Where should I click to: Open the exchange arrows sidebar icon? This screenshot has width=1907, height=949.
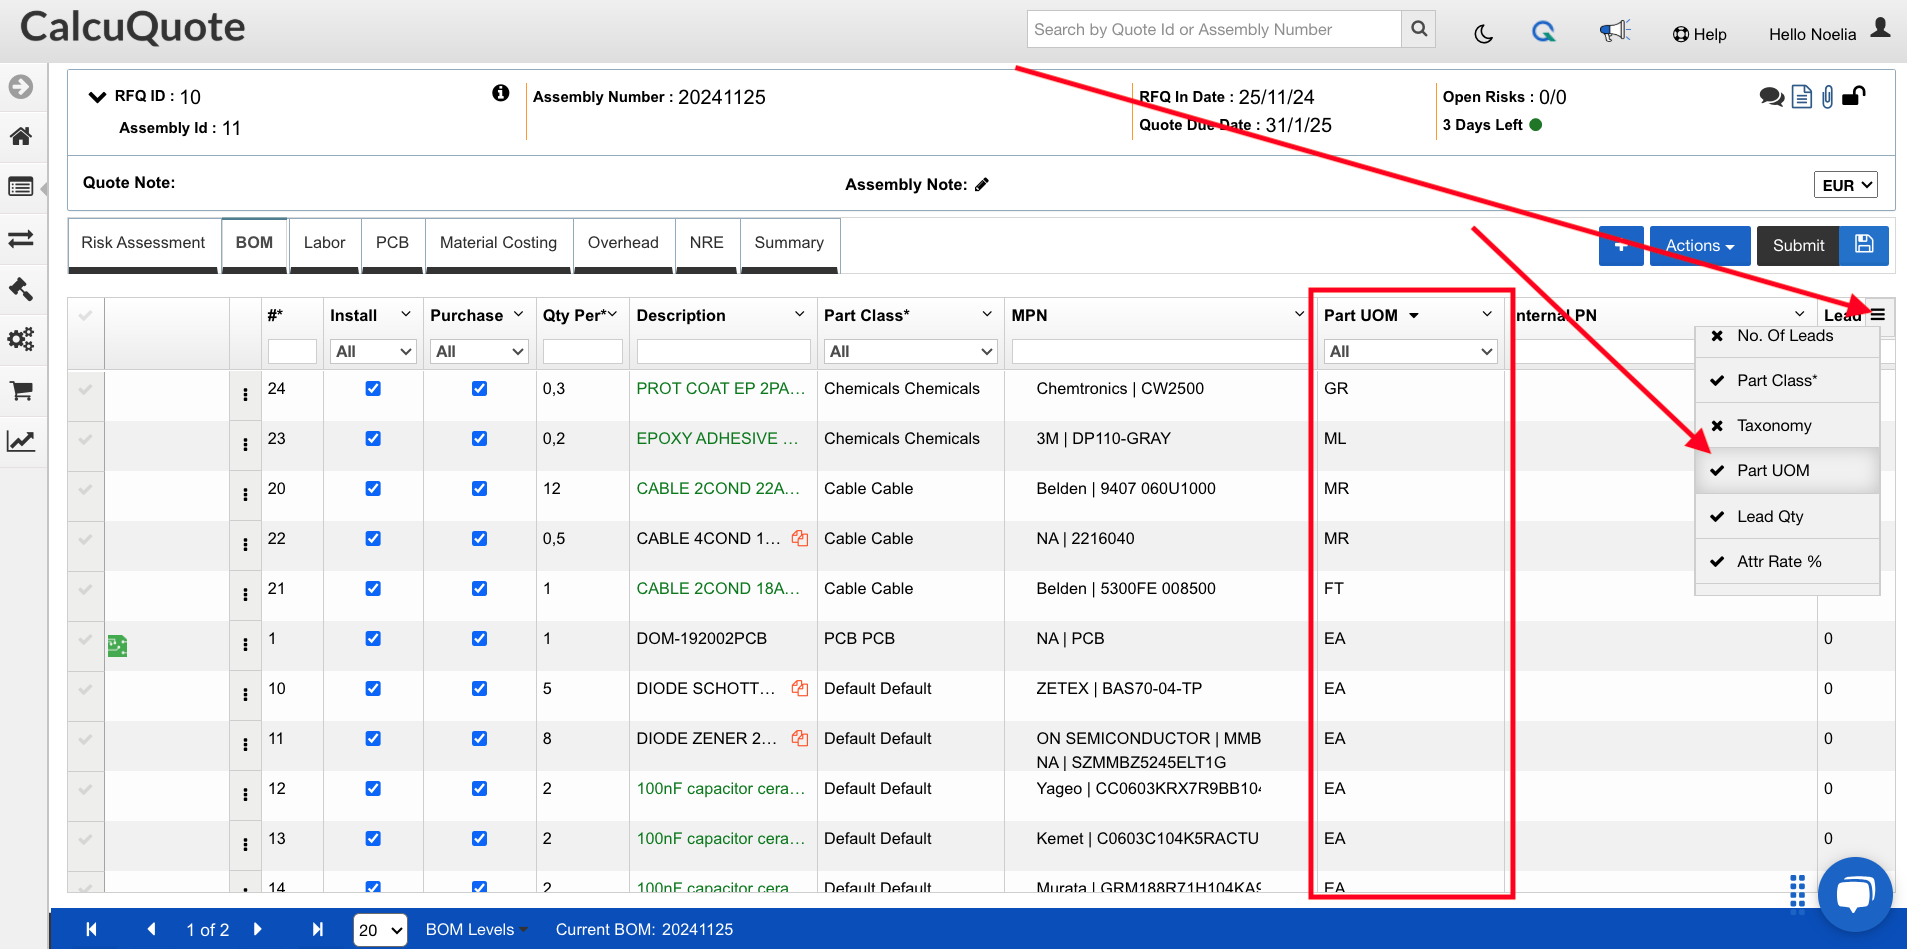[21, 239]
